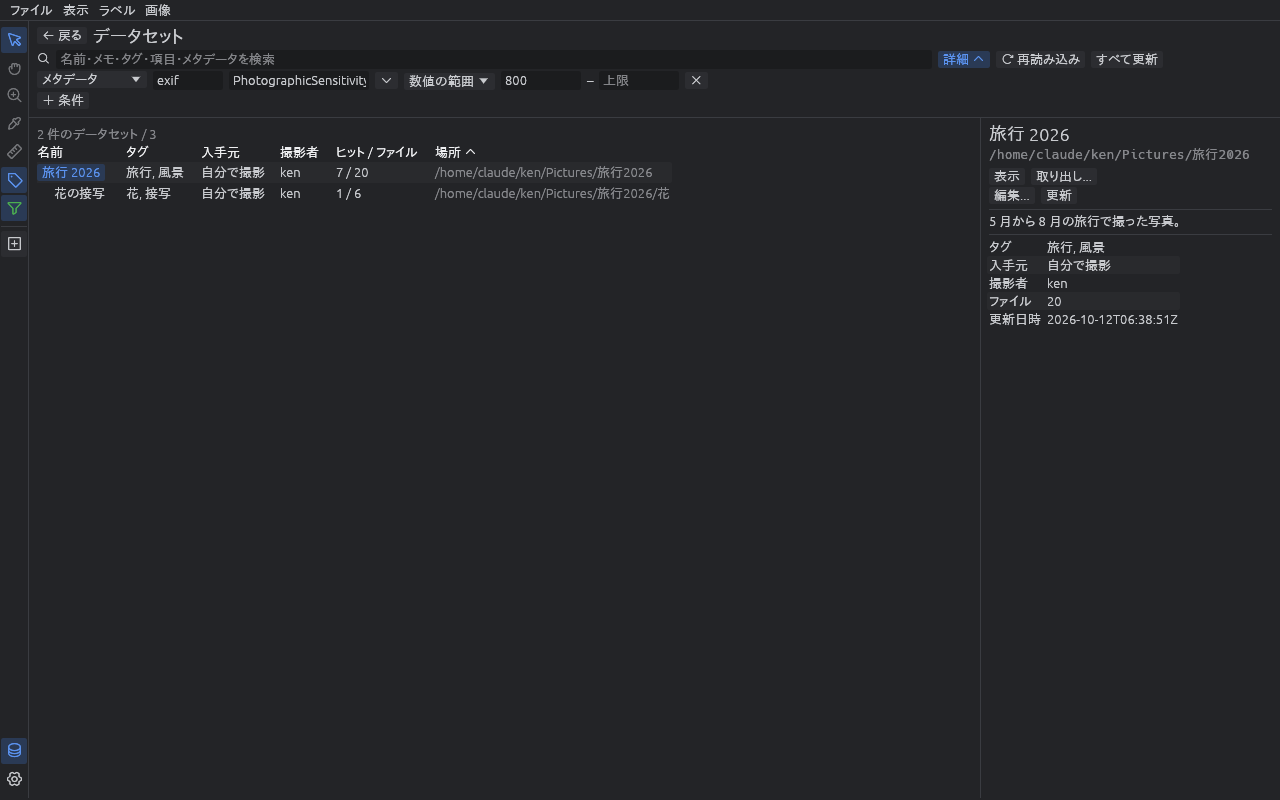The image size is (1280, 800).
Task: Click path /home/claude/ken/Pictures/旅行2026/花 cell
Action: pos(552,194)
